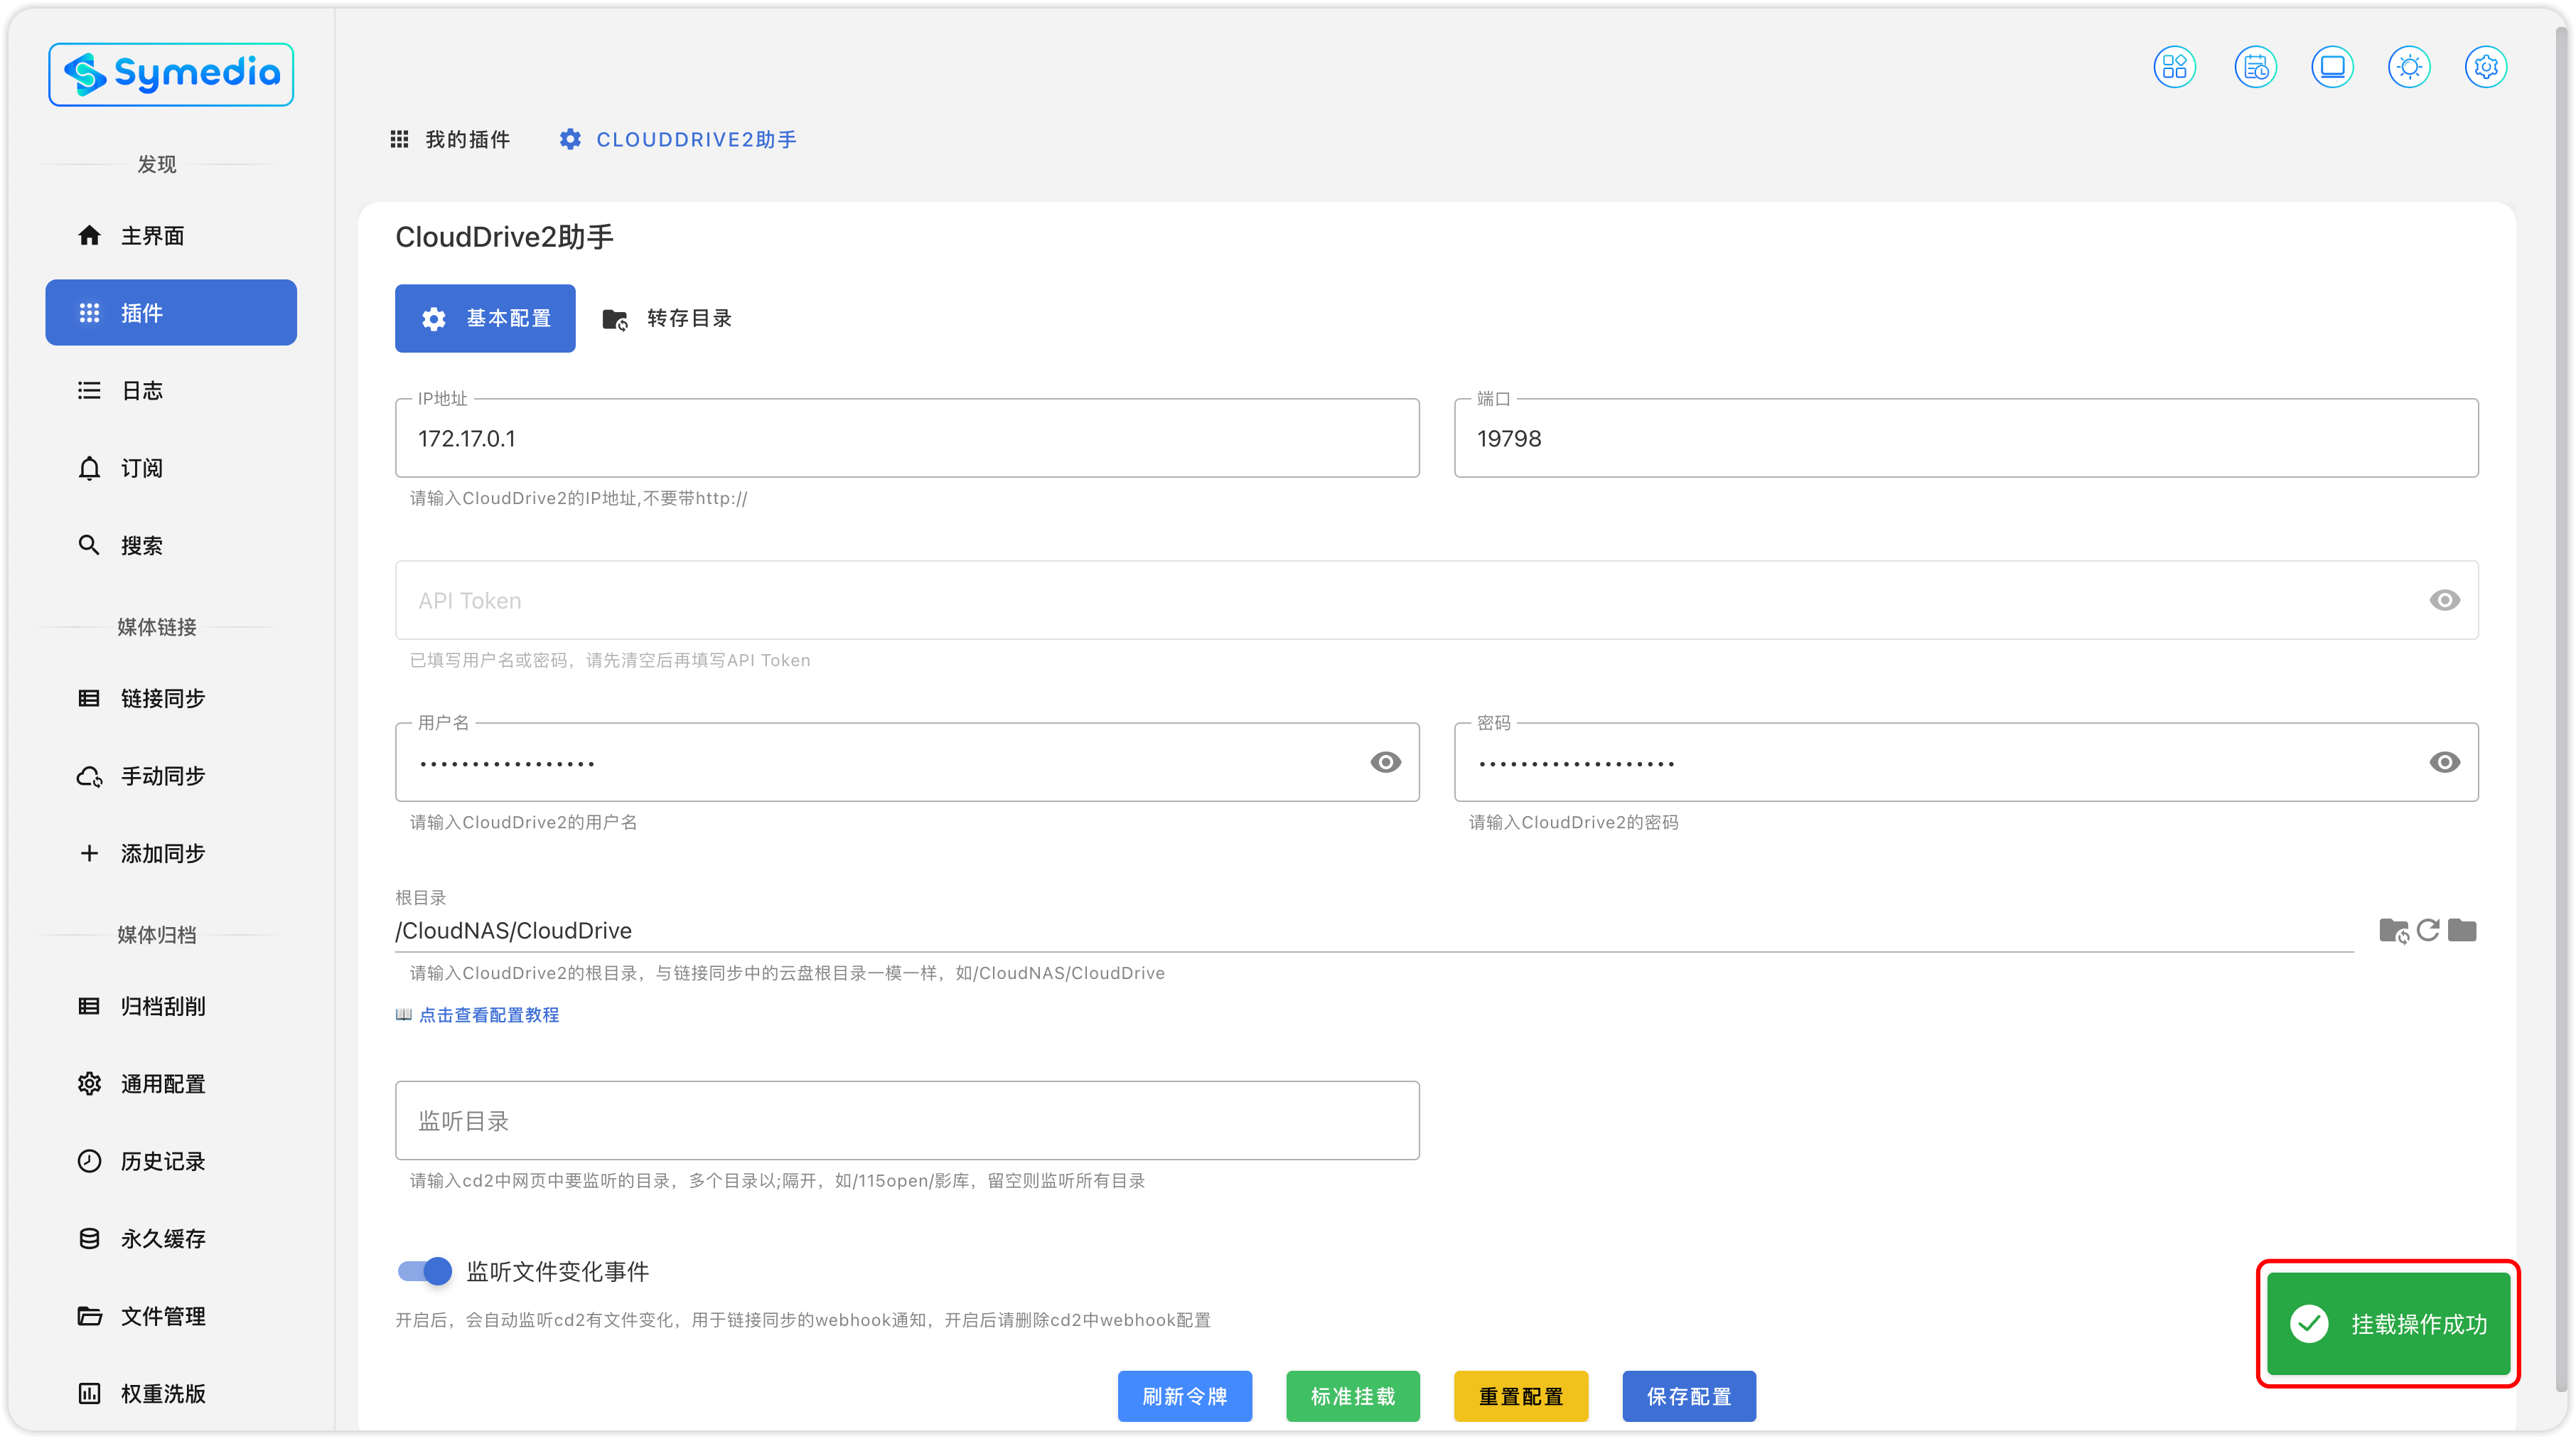Click the top-right monitor display icon

point(2332,67)
